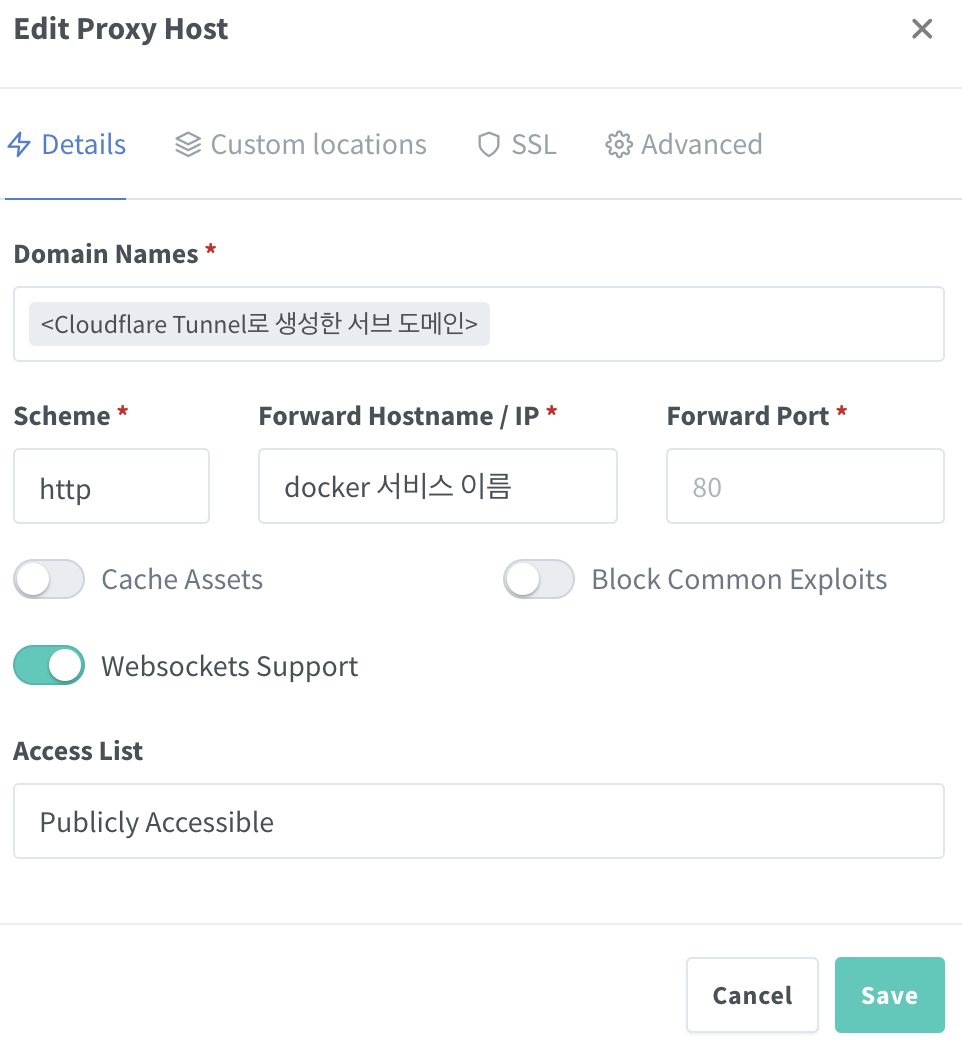Click the green Save button
The height and width of the screenshot is (1052, 962).
point(889,995)
